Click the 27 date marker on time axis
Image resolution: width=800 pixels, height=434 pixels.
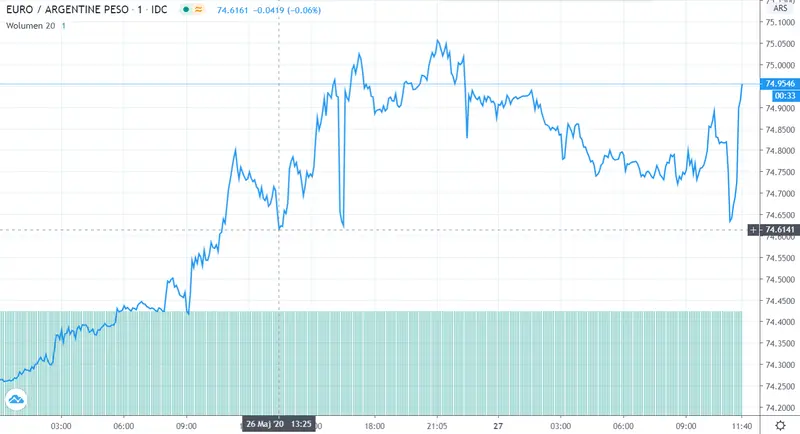pyautogui.click(x=497, y=424)
